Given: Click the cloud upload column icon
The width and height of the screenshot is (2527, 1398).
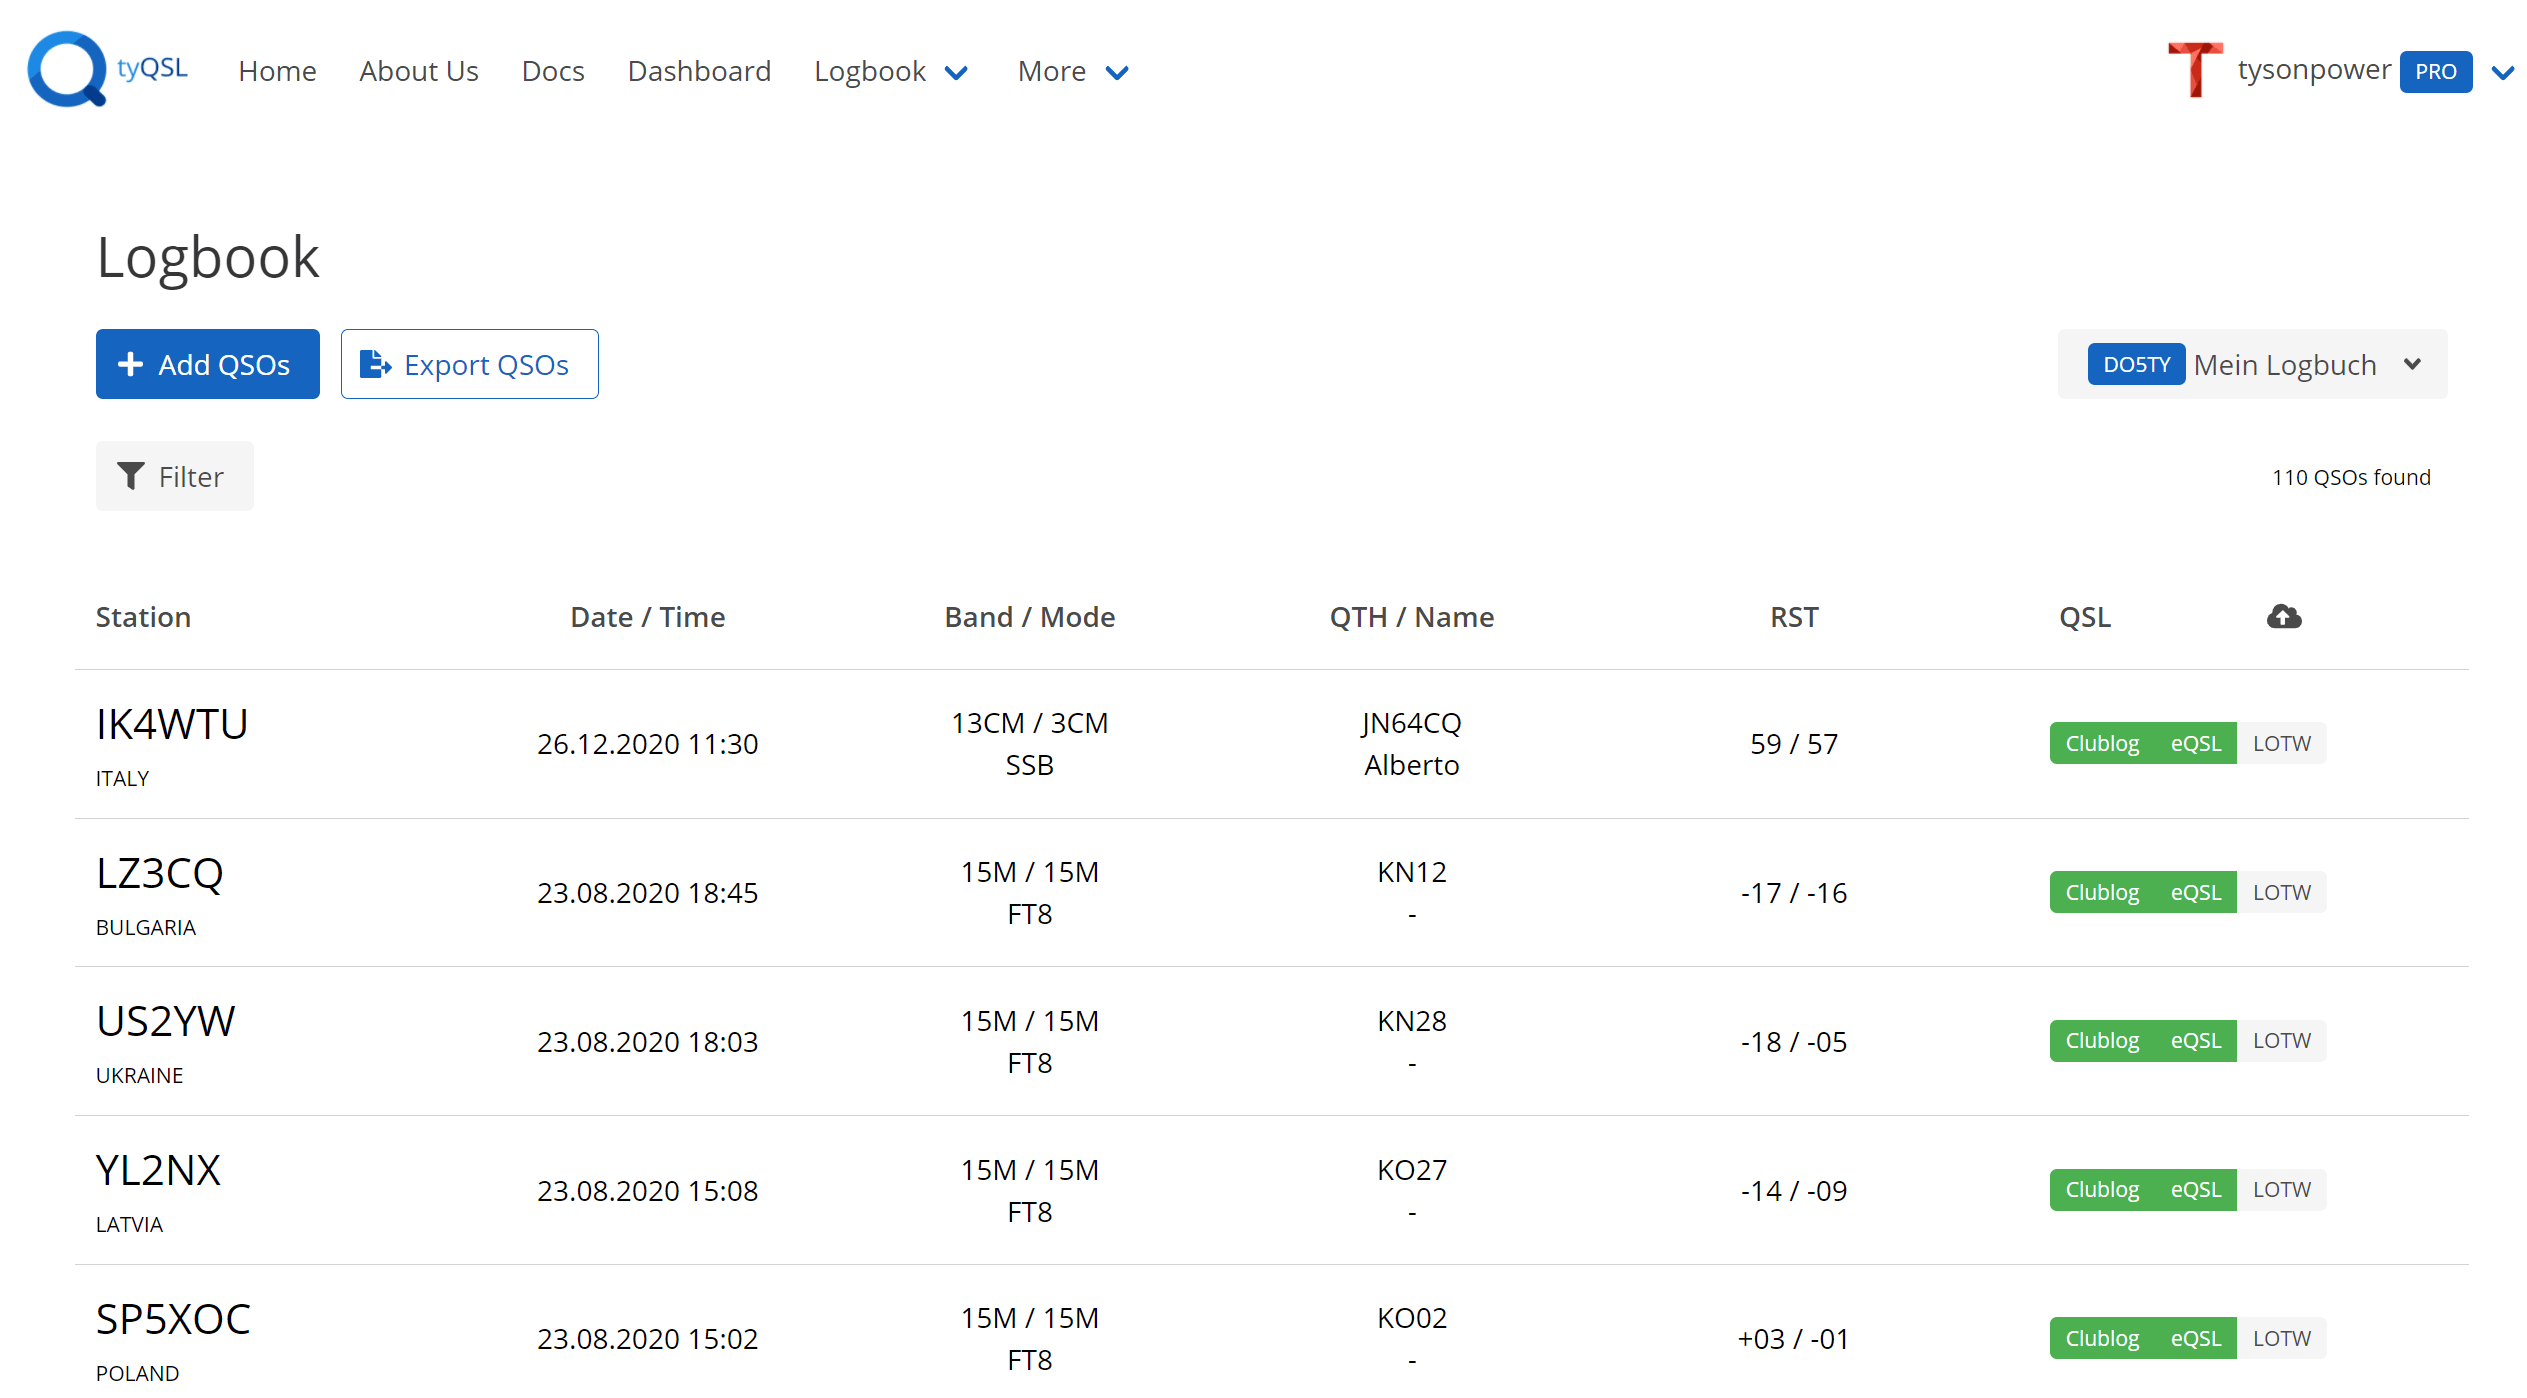Looking at the screenshot, I should [x=2283, y=617].
